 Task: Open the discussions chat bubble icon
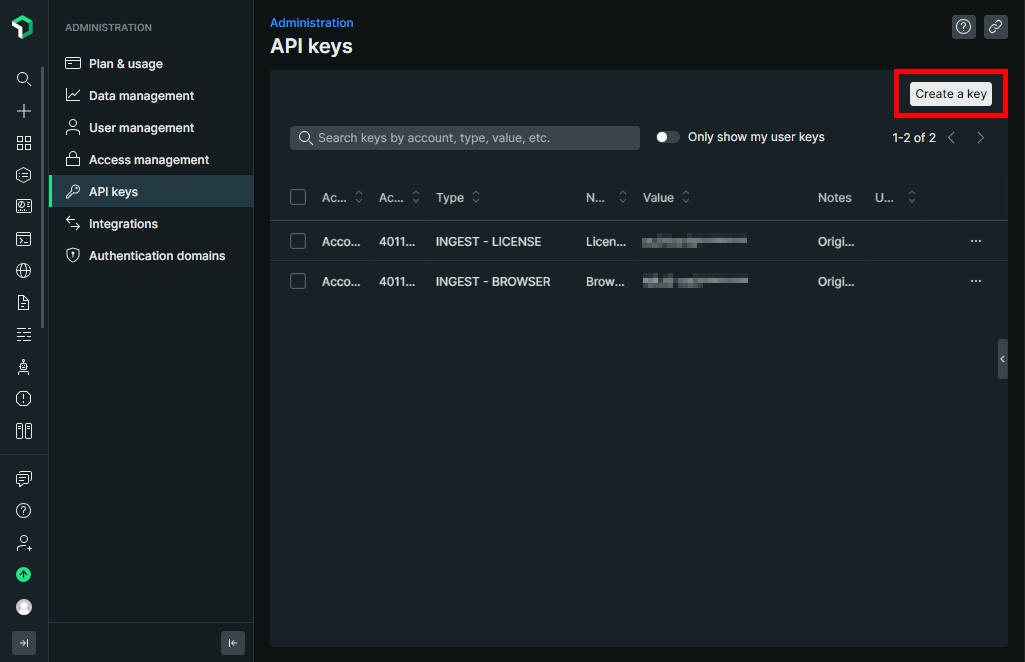(24, 479)
